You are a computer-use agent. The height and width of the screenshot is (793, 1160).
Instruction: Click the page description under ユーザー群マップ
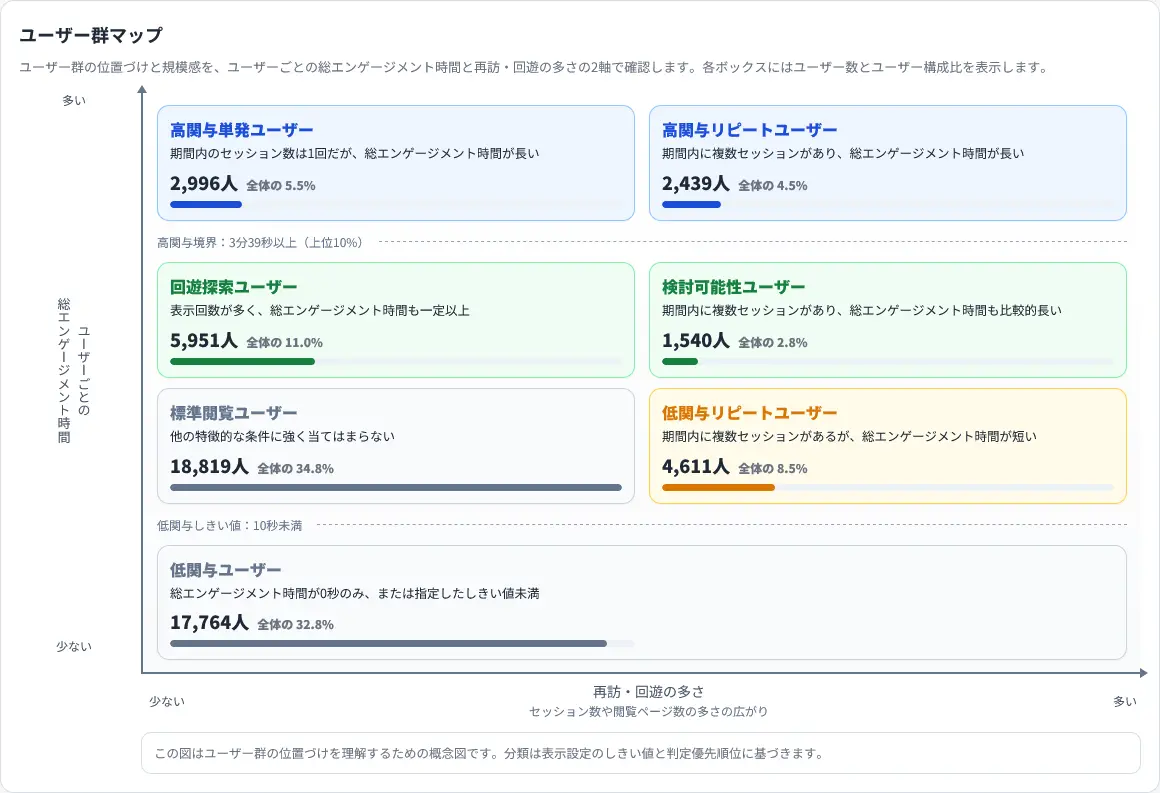[534, 67]
